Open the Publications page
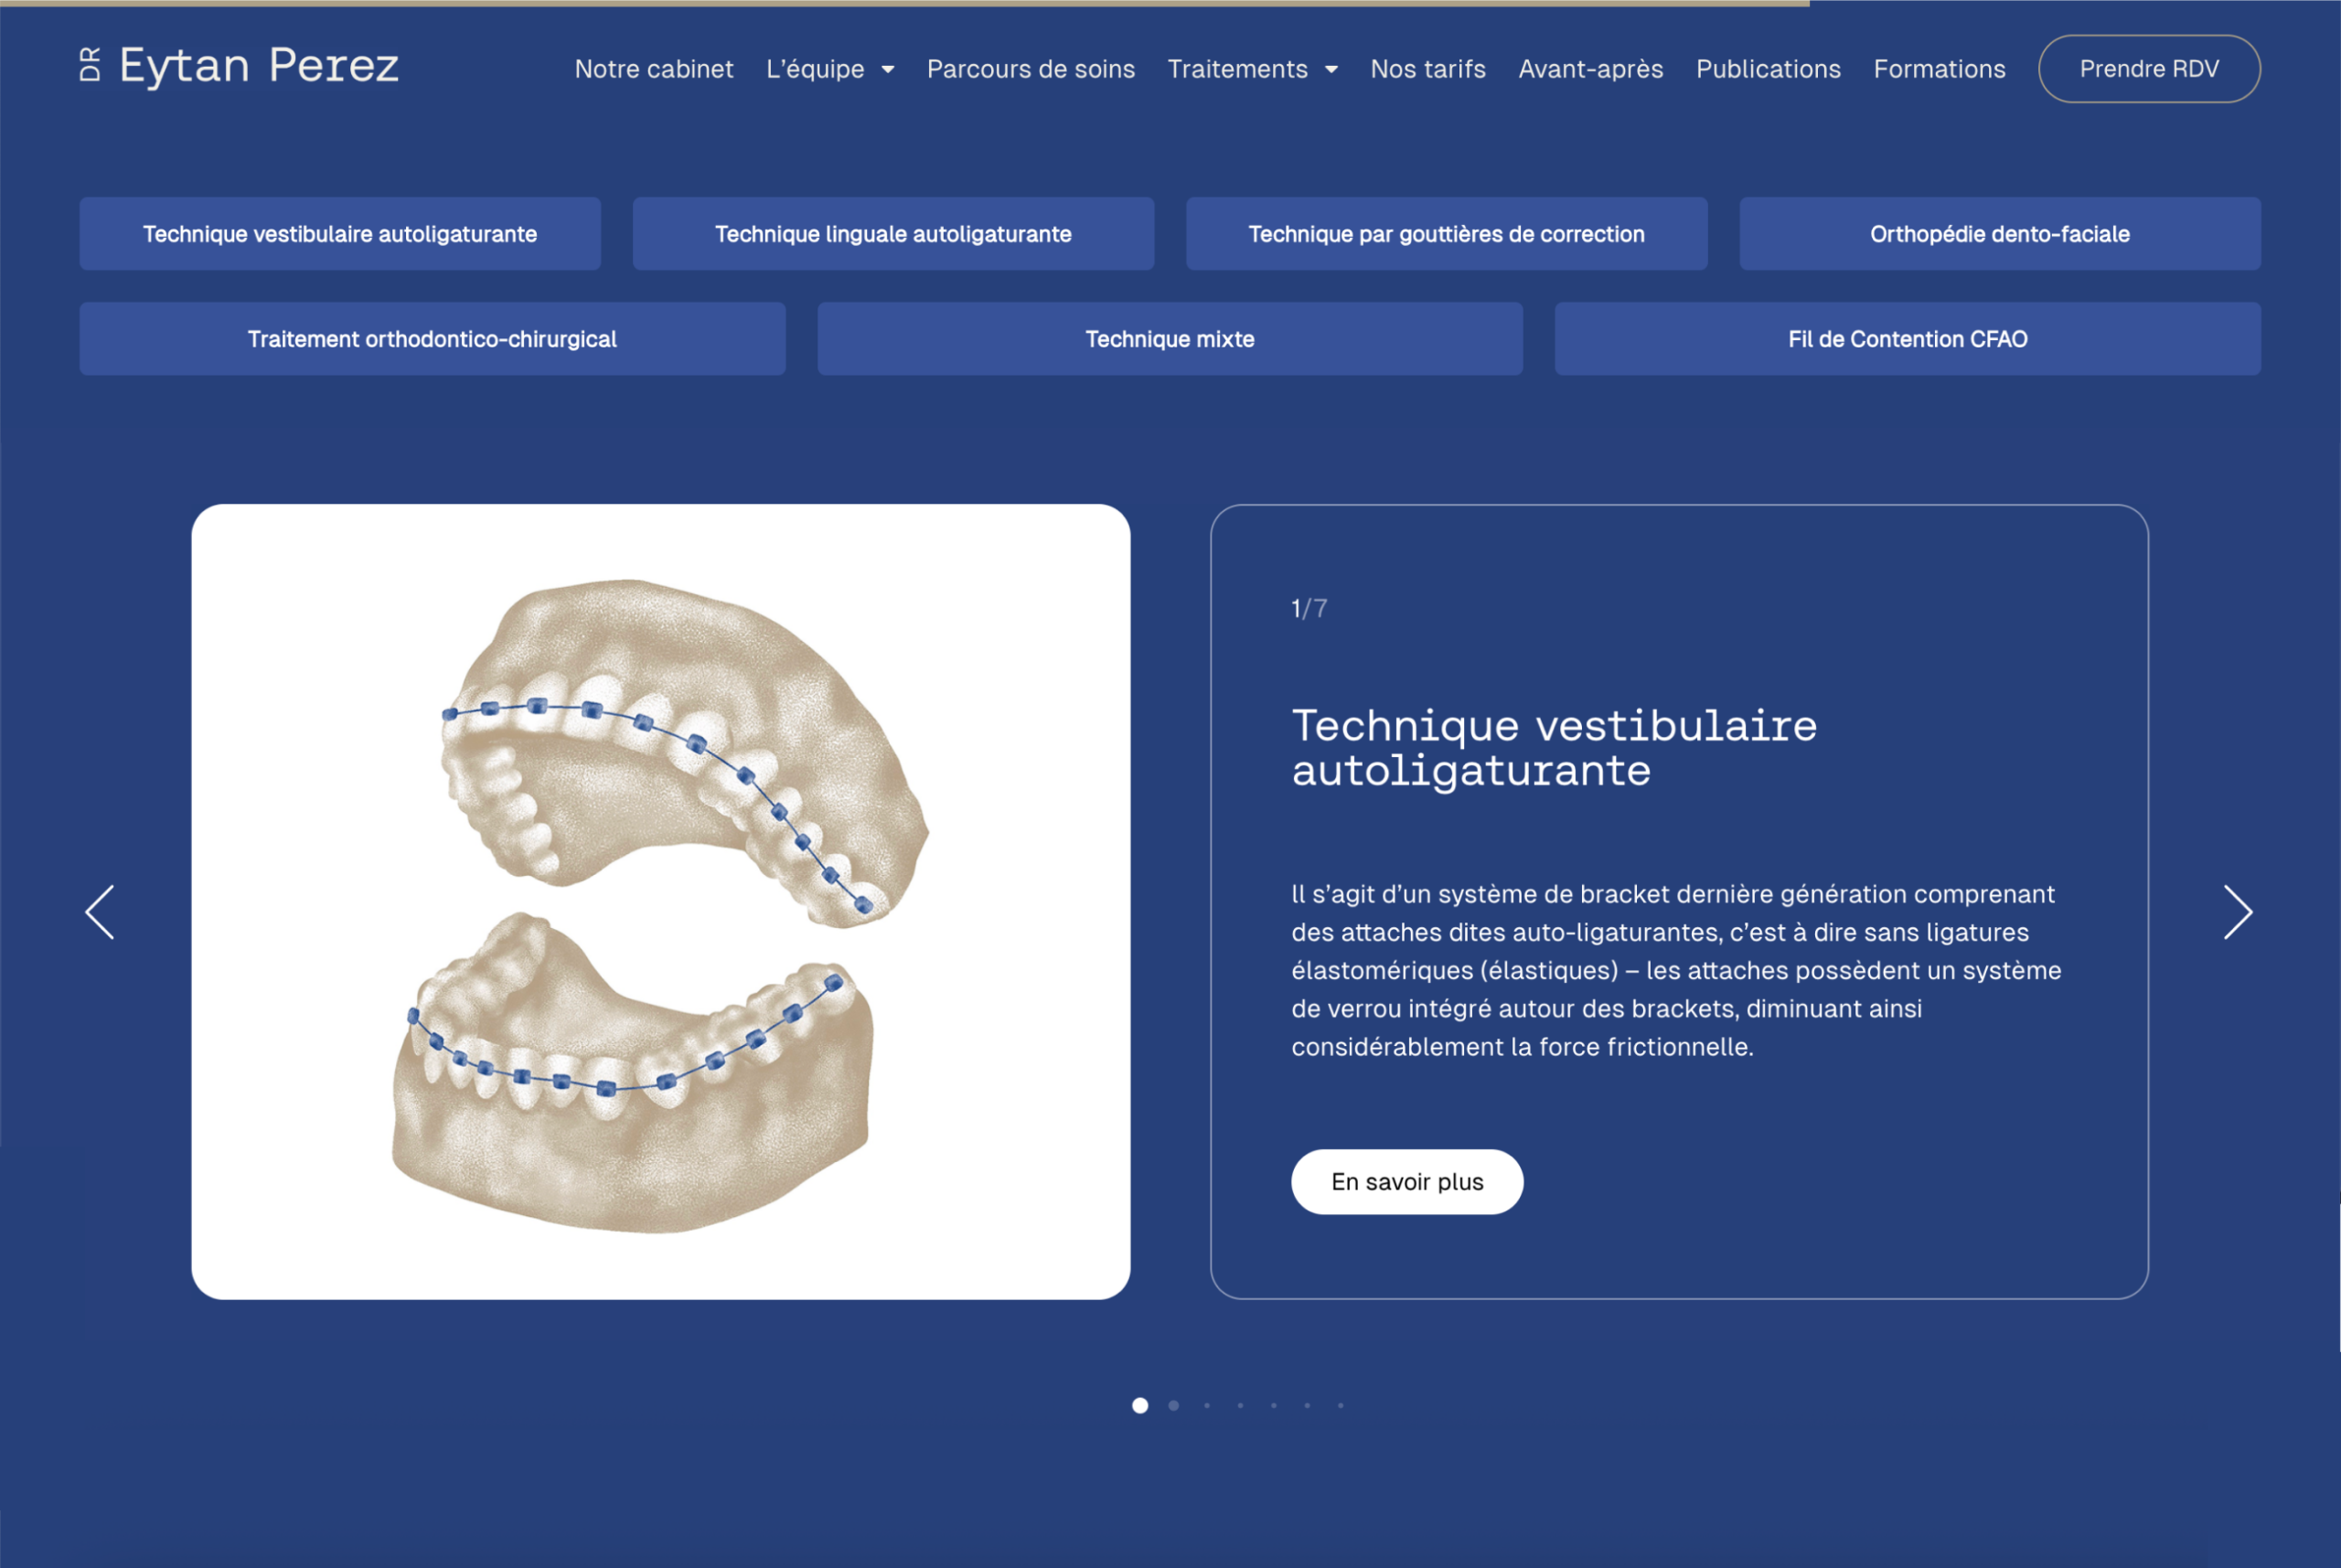Viewport: 2341px width, 1568px height. click(x=1767, y=69)
